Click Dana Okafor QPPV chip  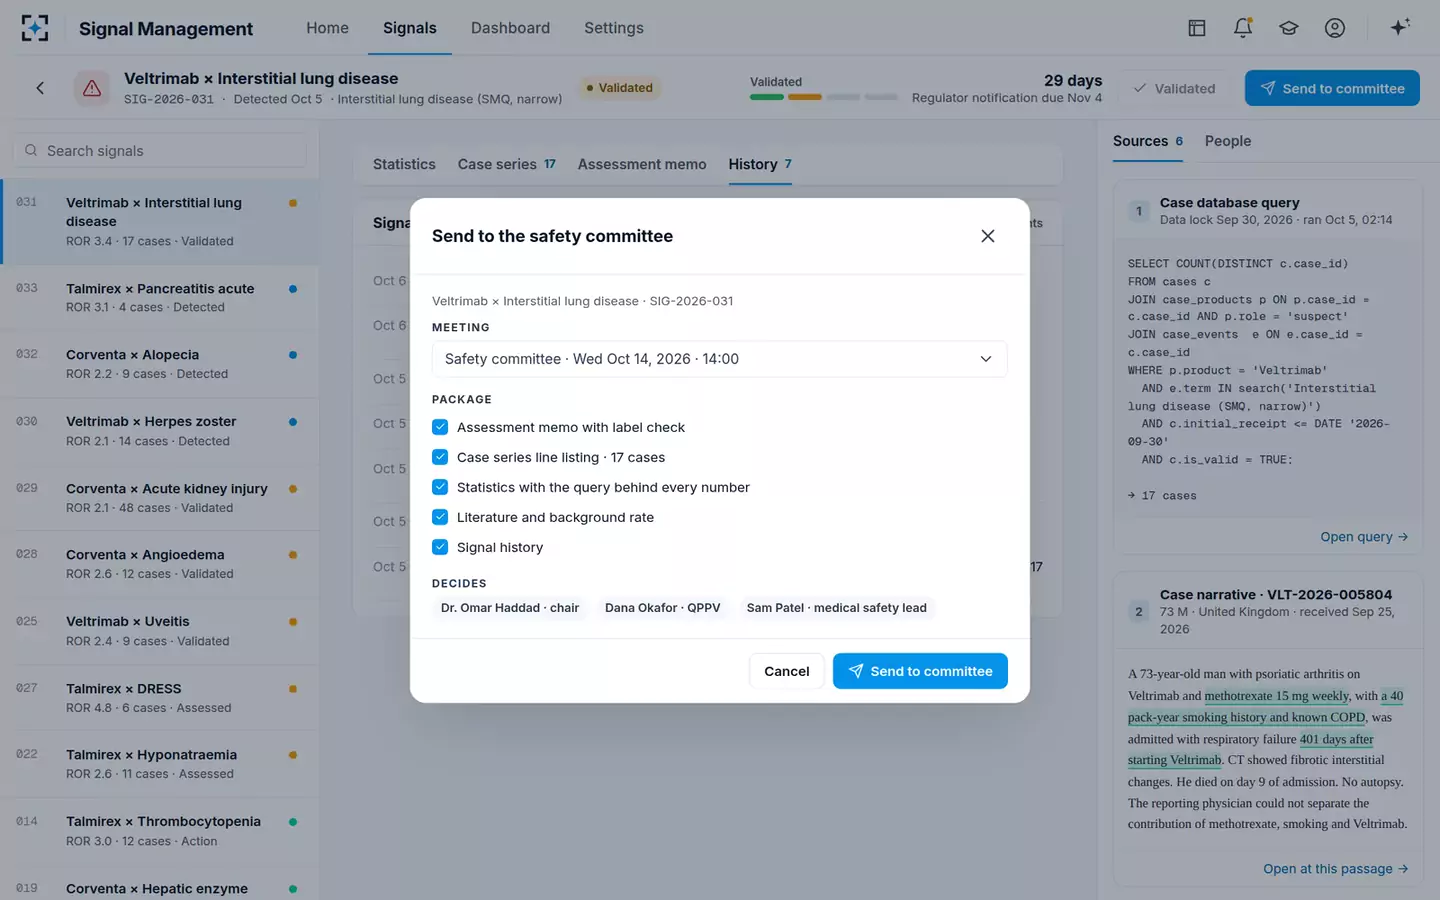point(663,608)
